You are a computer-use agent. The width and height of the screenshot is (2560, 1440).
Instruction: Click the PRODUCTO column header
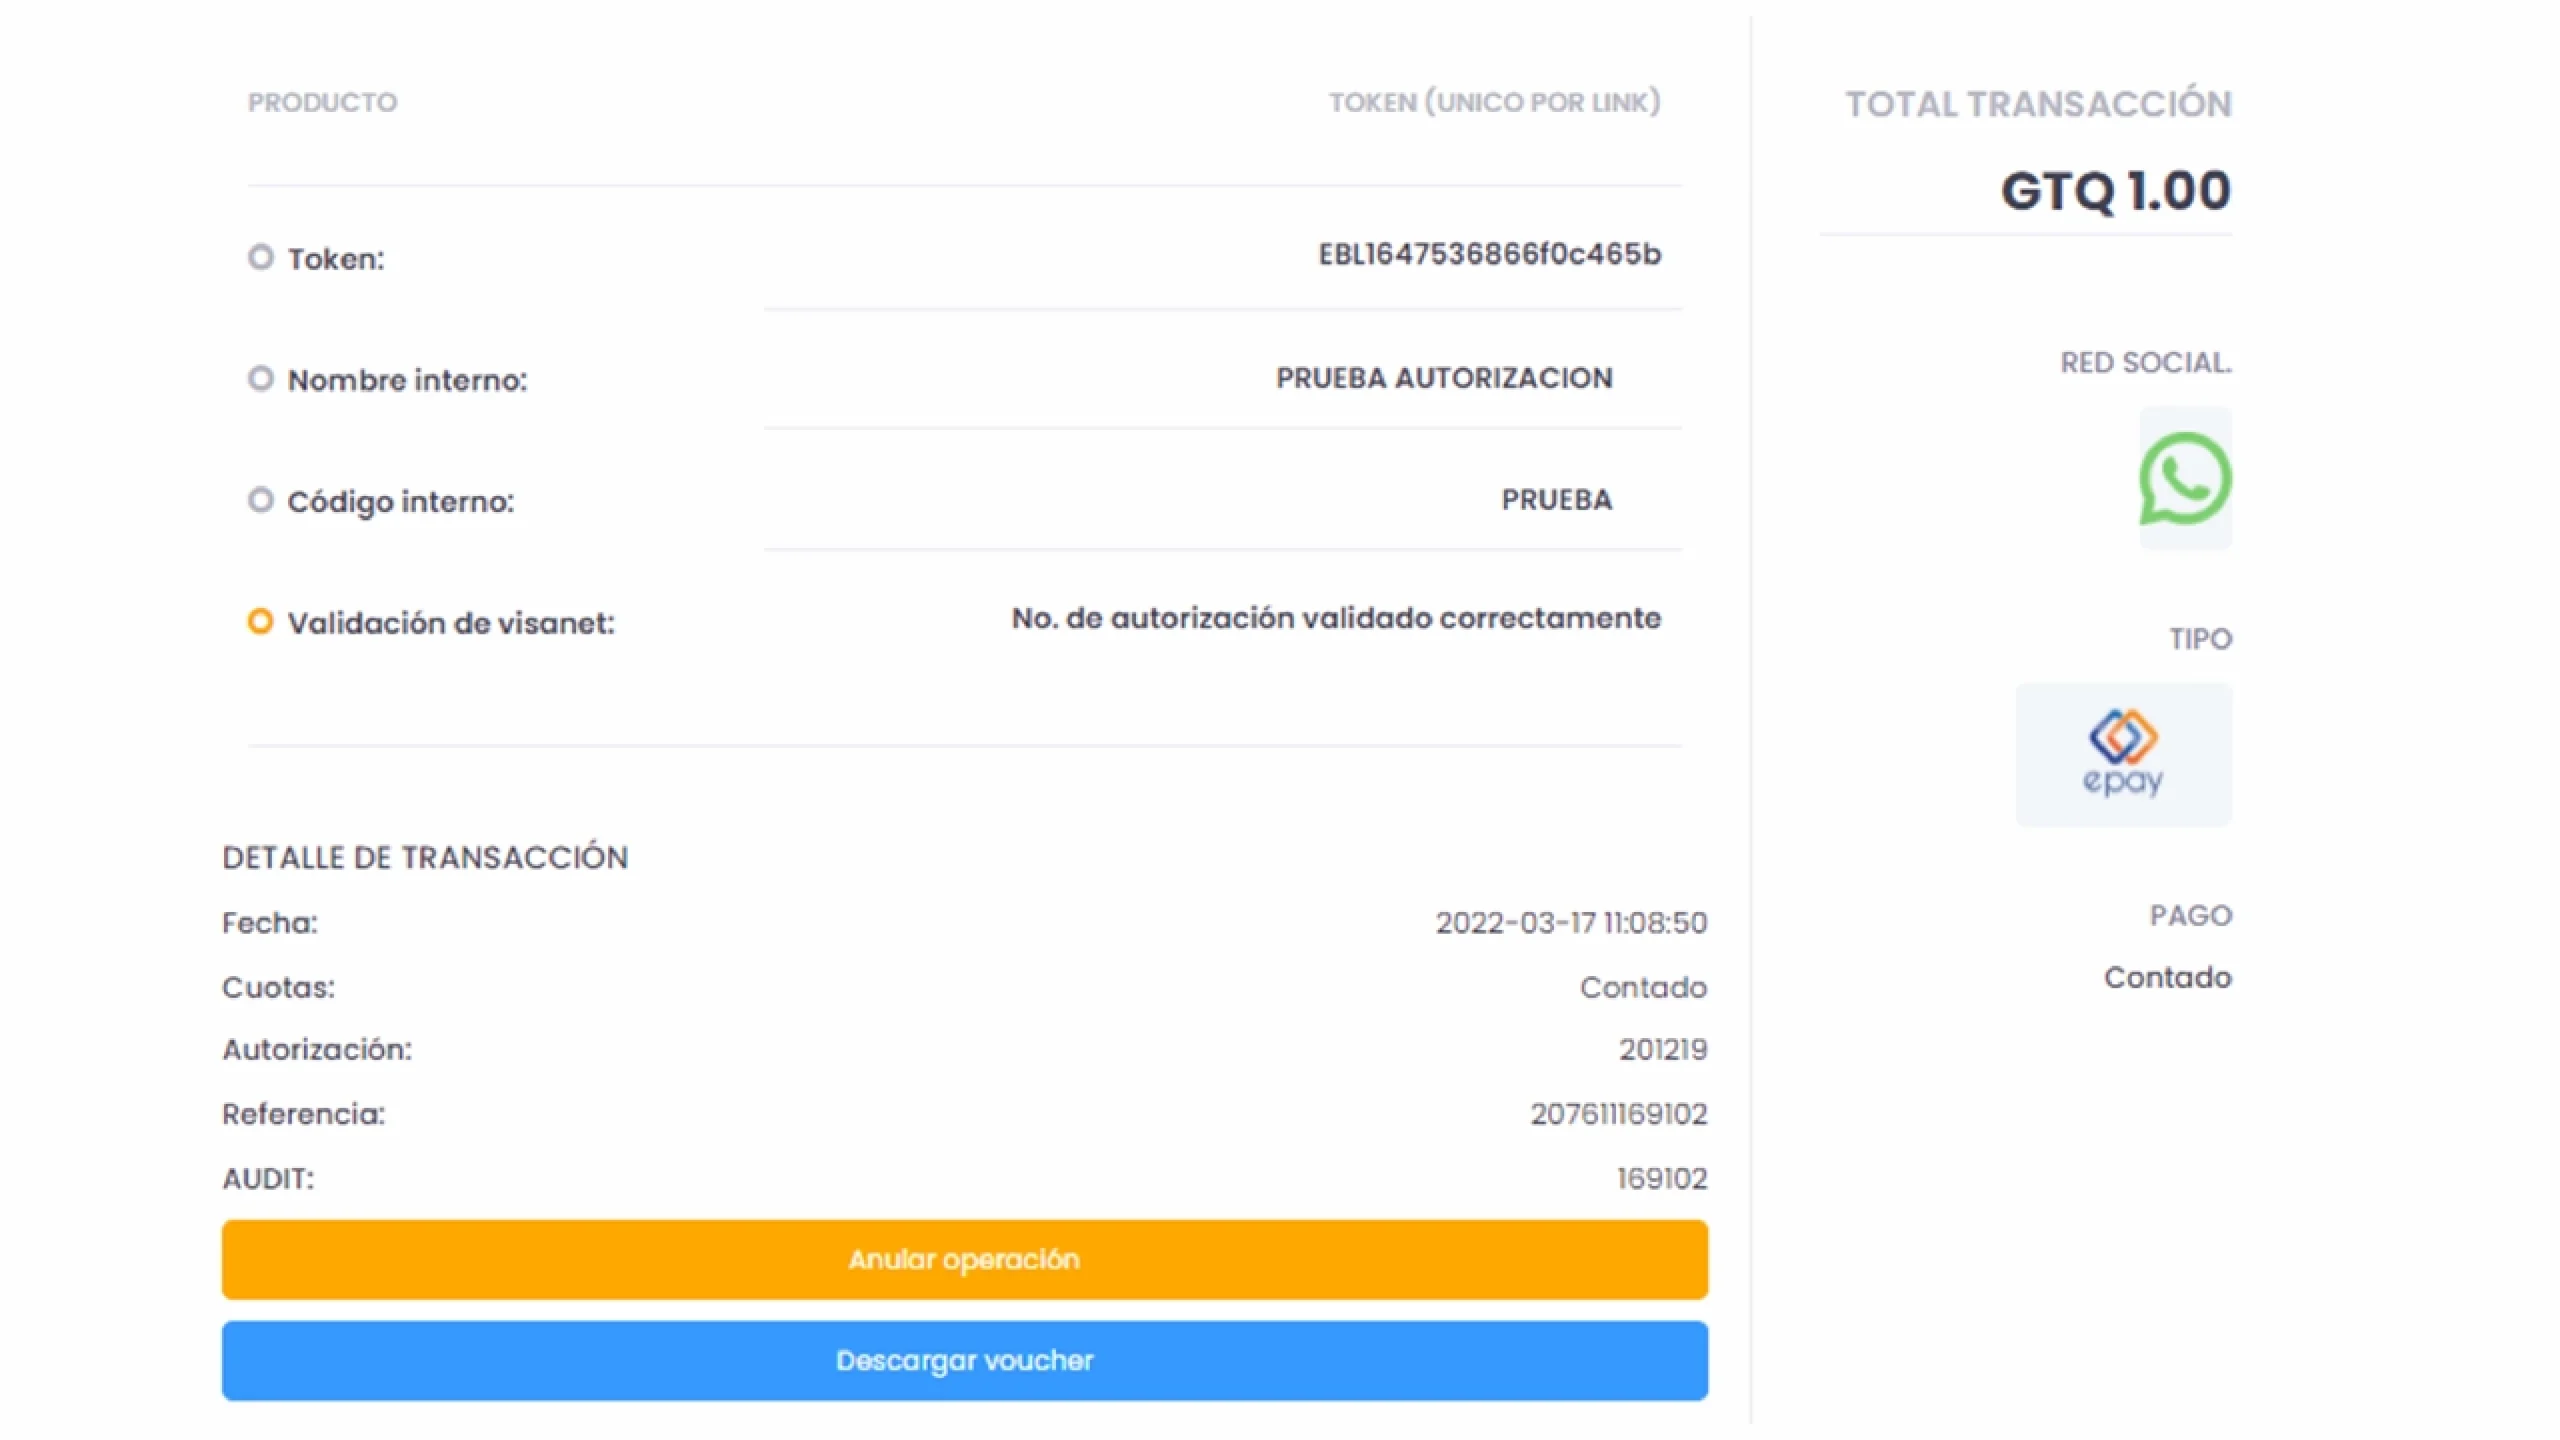(x=323, y=102)
